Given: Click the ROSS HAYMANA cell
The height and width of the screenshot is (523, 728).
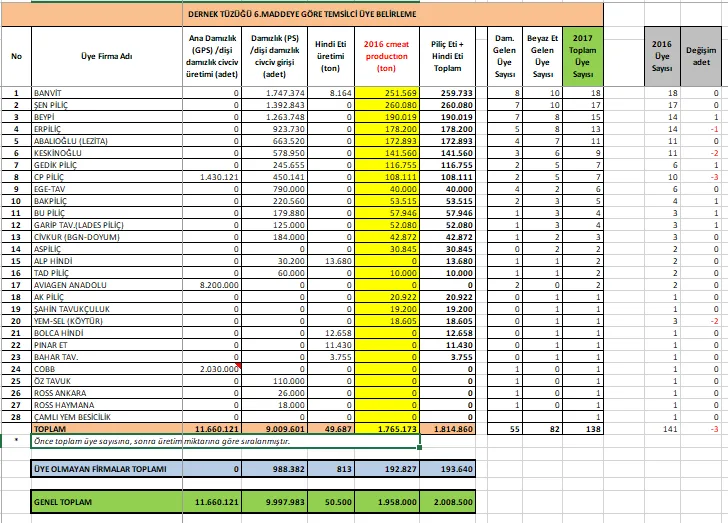Looking at the screenshot, I should pyautogui.click(x=107, y=405).
